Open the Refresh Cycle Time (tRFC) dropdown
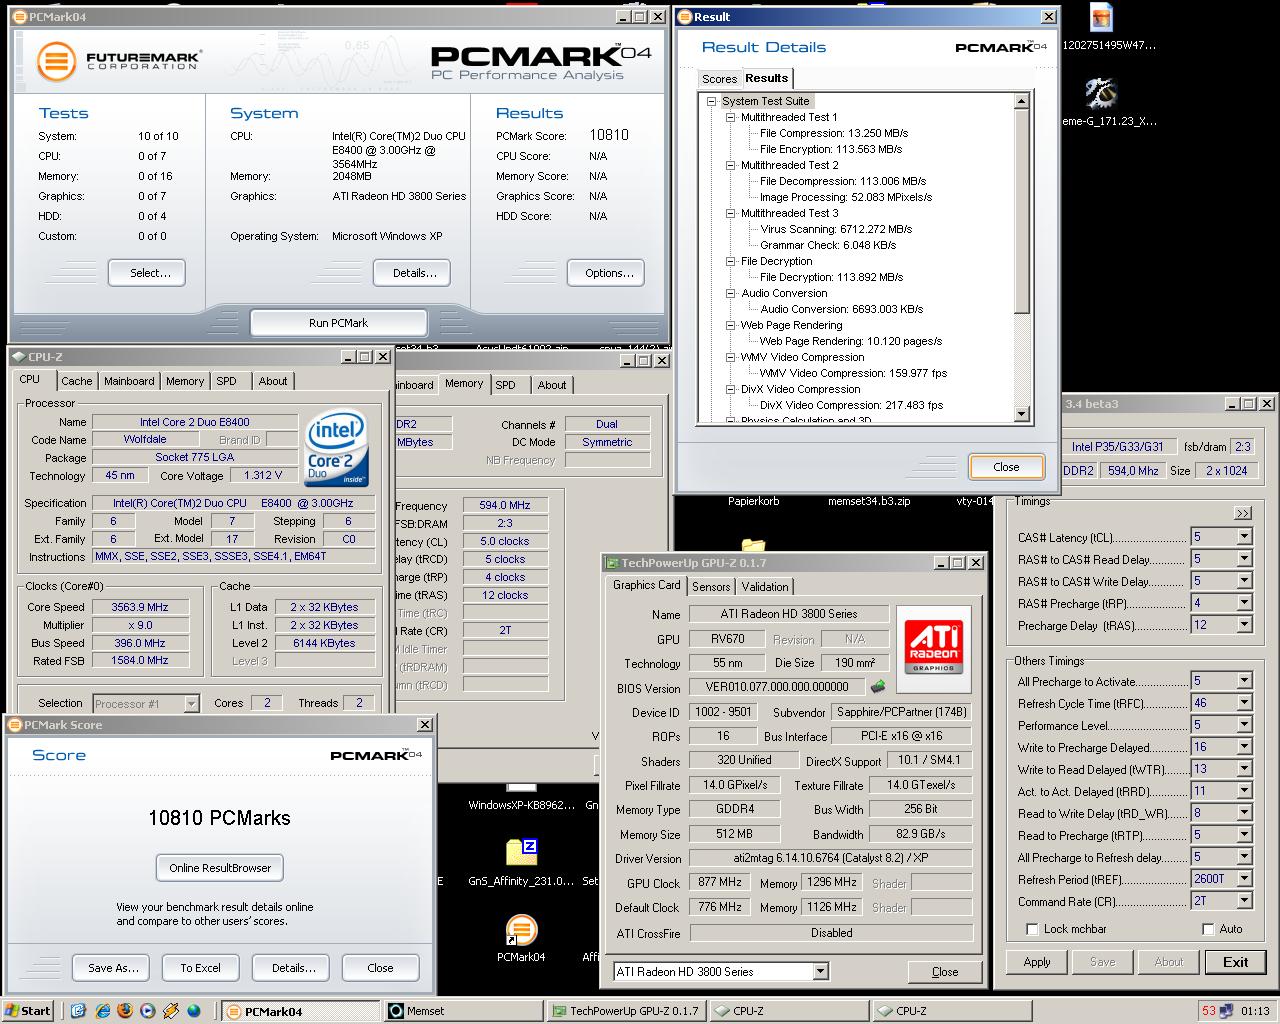The width and height of the screenshot is (1280, 1024). (1244, 703)
